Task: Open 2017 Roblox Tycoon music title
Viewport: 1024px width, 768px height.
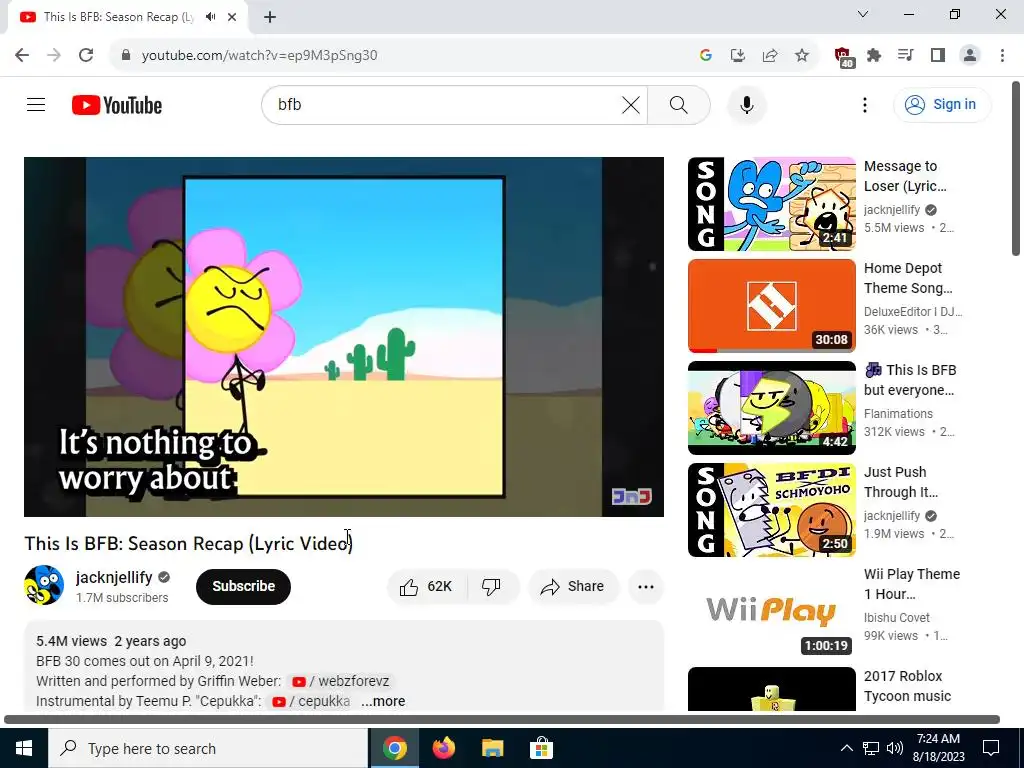Action: click(x=907, y=686)
